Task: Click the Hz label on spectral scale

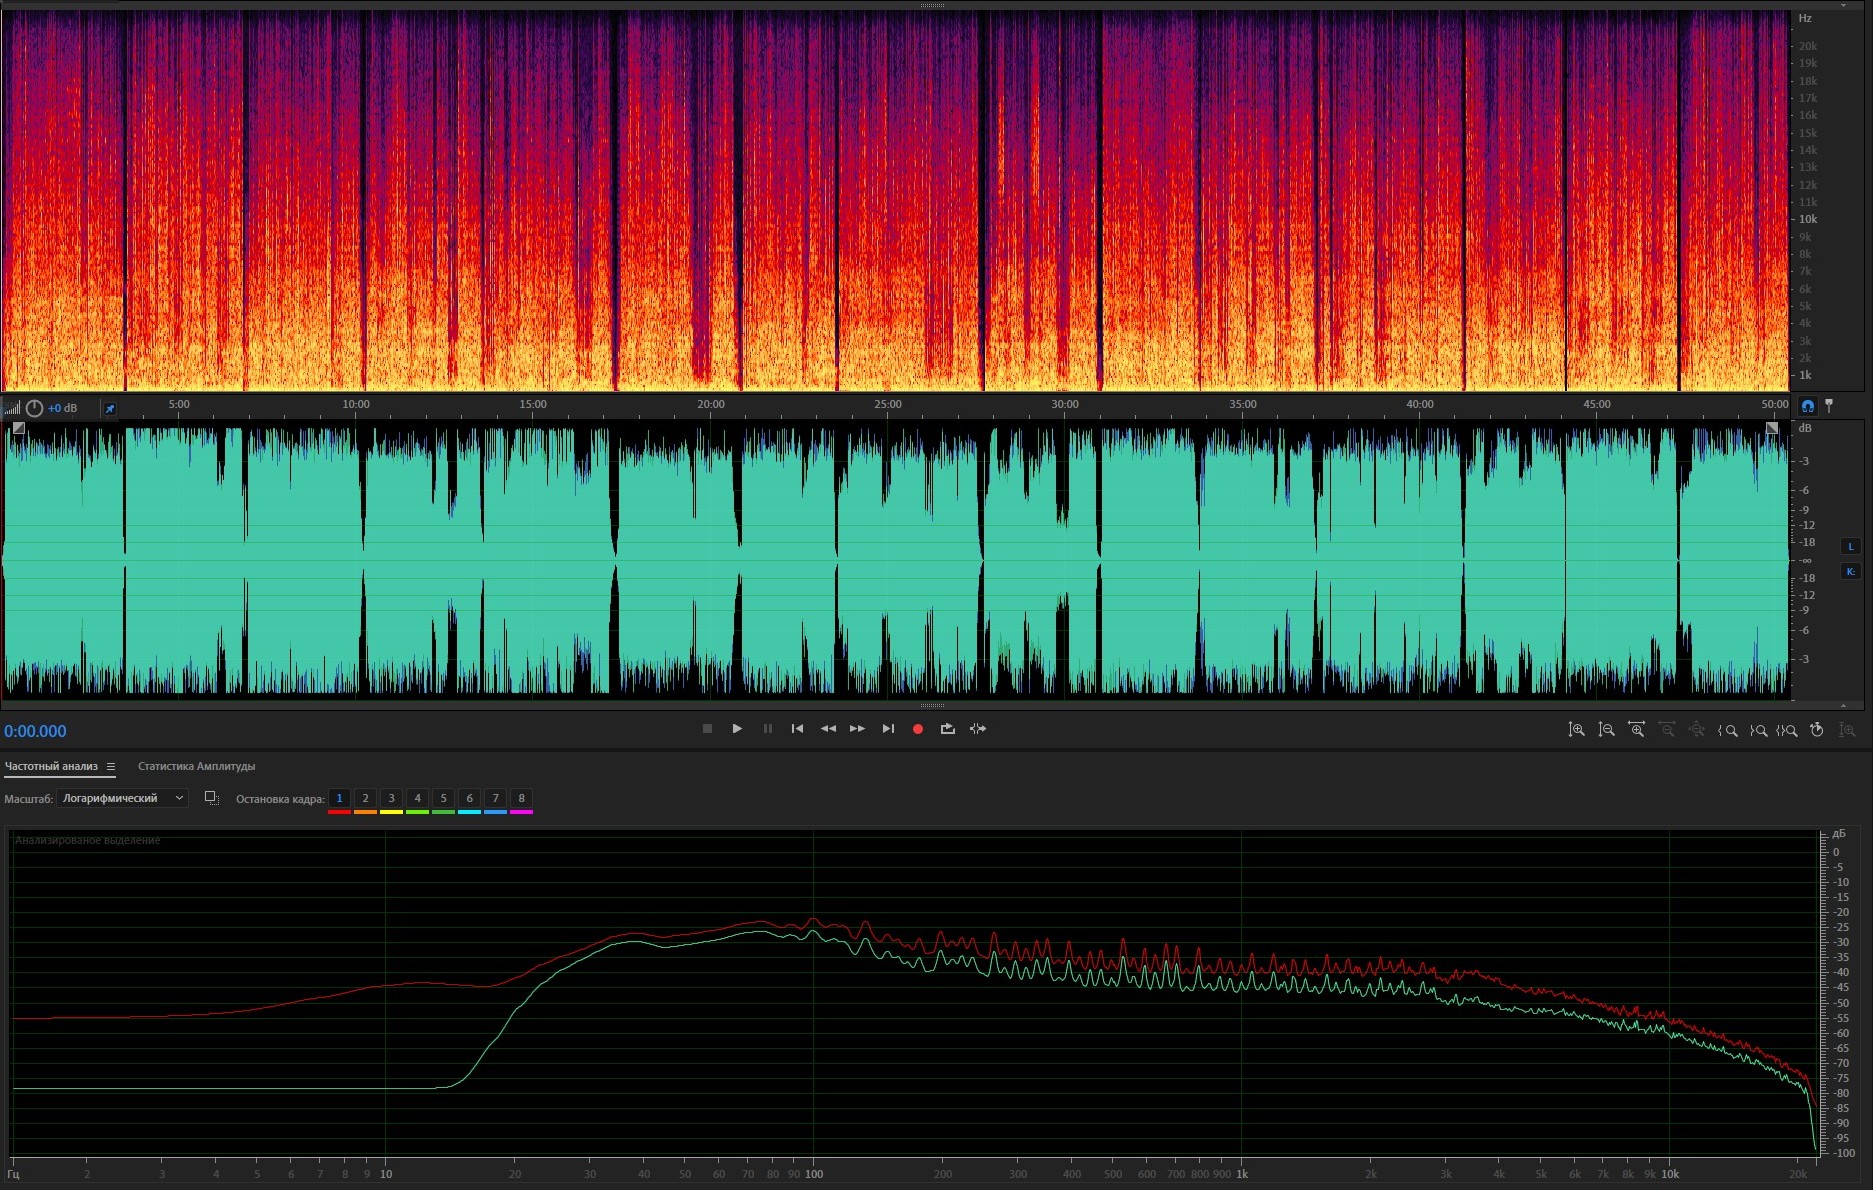Action: pos(1805,18)
